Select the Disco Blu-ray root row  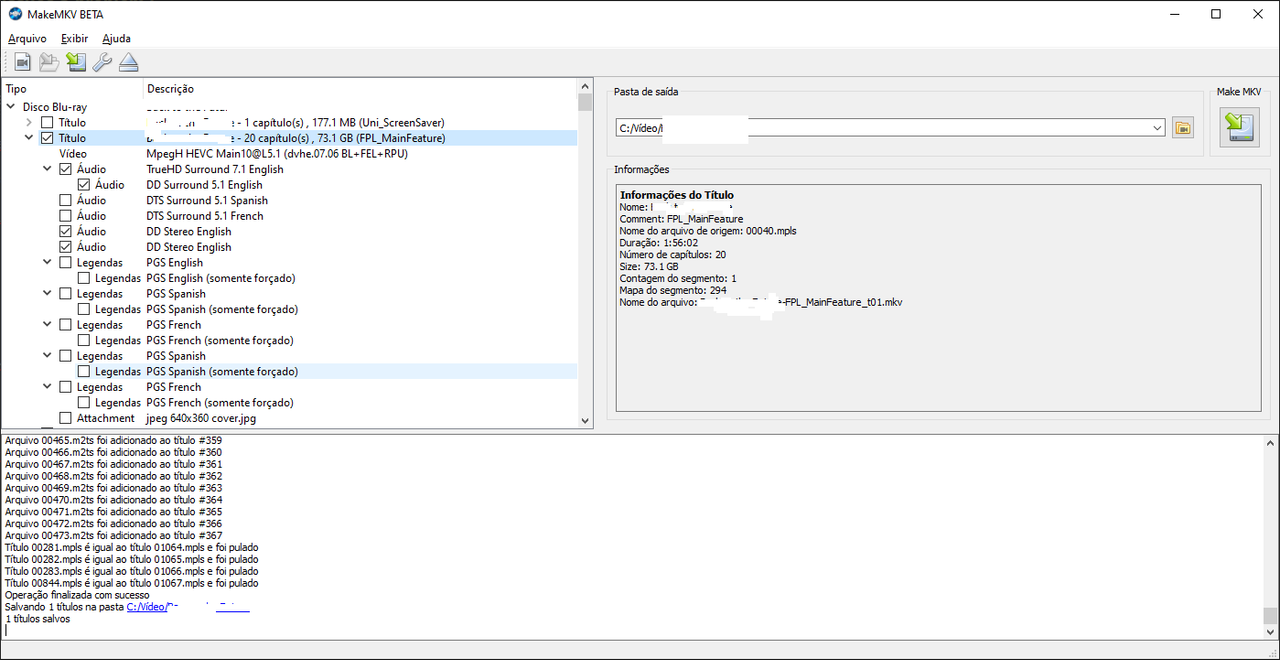289,107
